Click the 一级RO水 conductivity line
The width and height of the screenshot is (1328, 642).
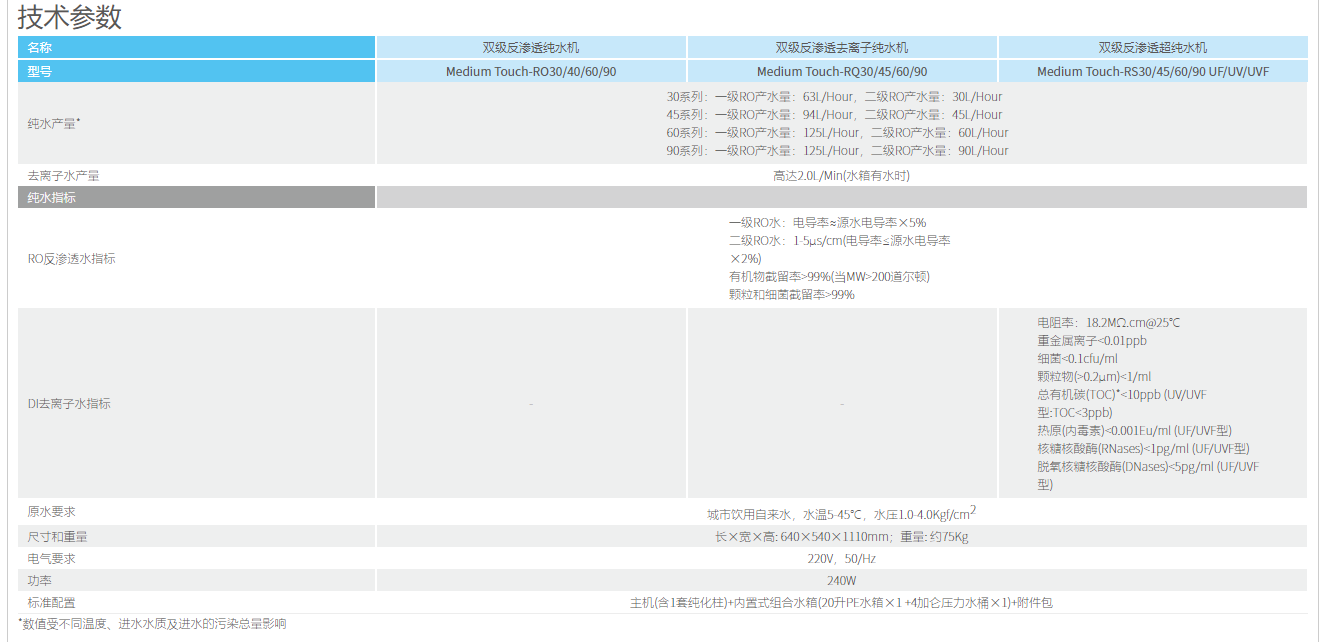(x=827, y=223)
